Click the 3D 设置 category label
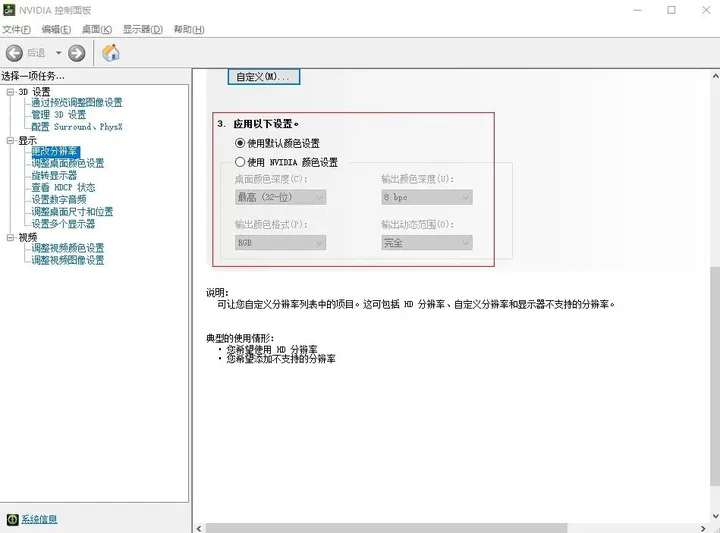720x533 pixels. (x=34, y=92)
